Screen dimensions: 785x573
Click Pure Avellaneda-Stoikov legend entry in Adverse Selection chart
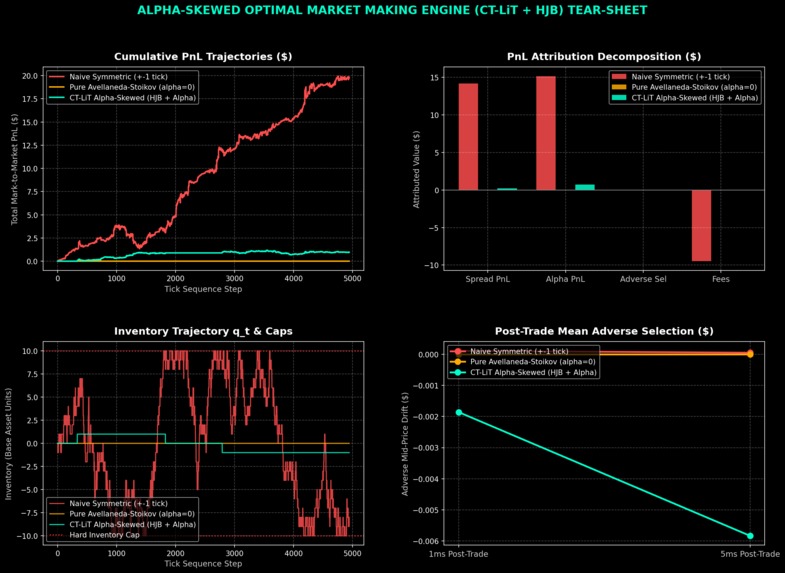[x=523, y=362]
